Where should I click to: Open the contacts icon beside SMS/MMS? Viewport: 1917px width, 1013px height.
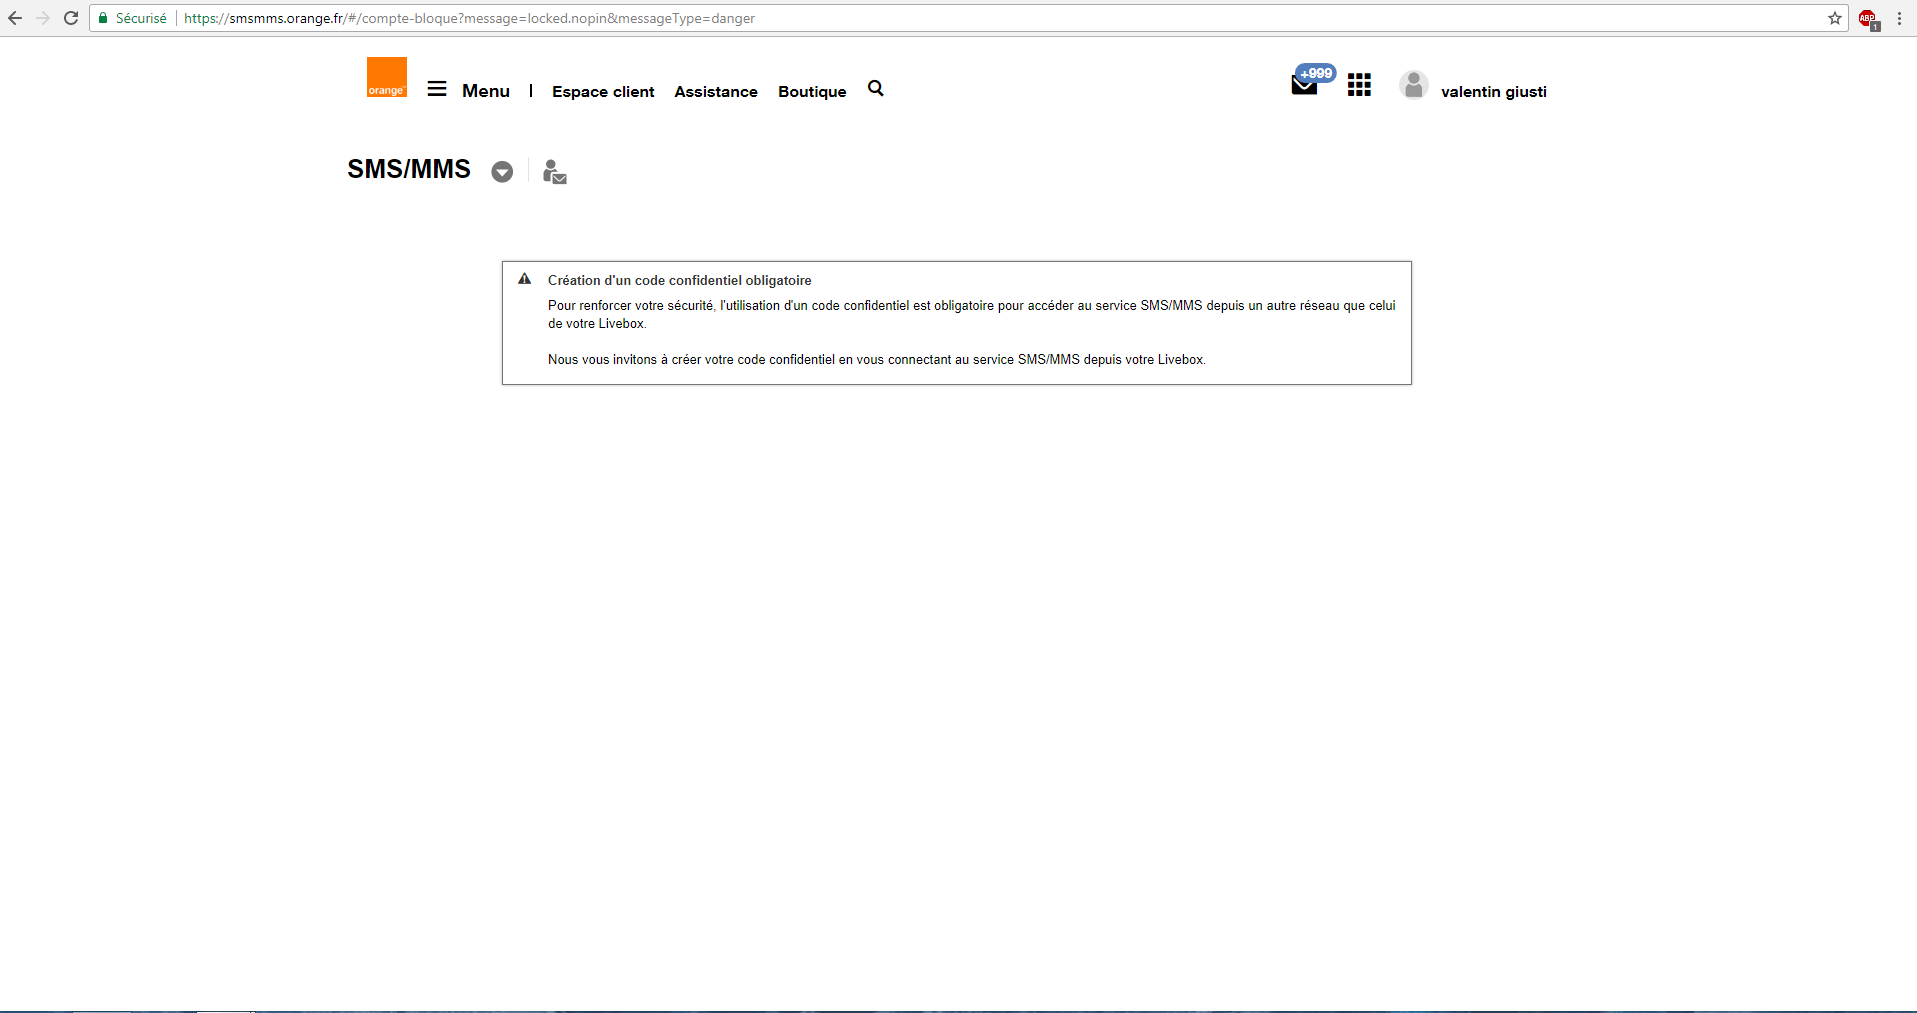(554, 172)
